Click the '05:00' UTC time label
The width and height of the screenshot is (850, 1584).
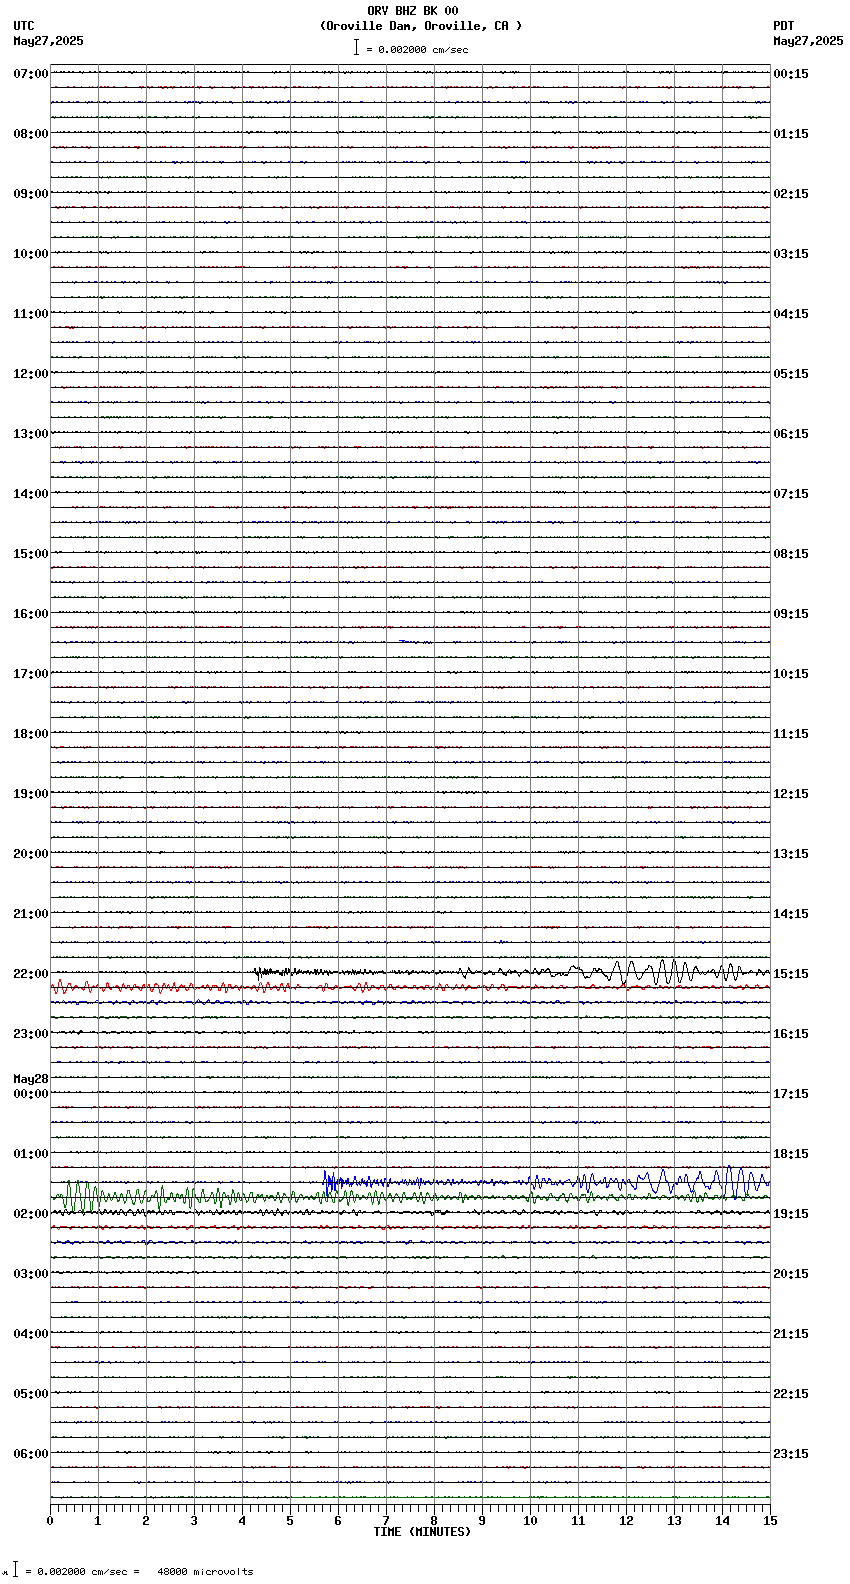pyautogui.click(x=31, y=1394)
